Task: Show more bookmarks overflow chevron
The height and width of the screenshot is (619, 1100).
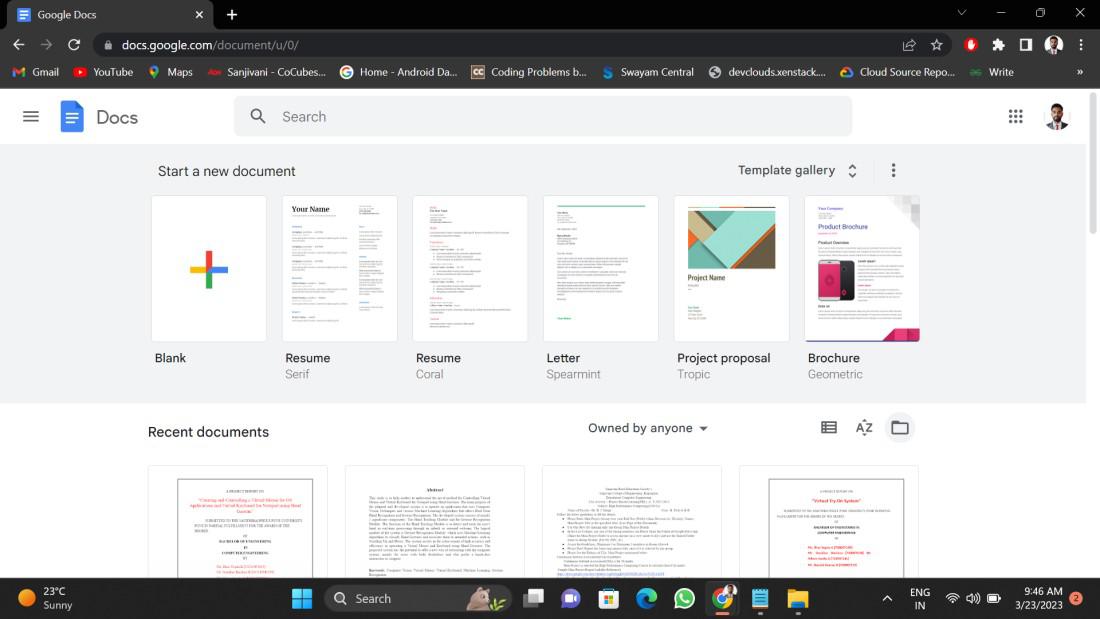Action: pos(1080,72)
